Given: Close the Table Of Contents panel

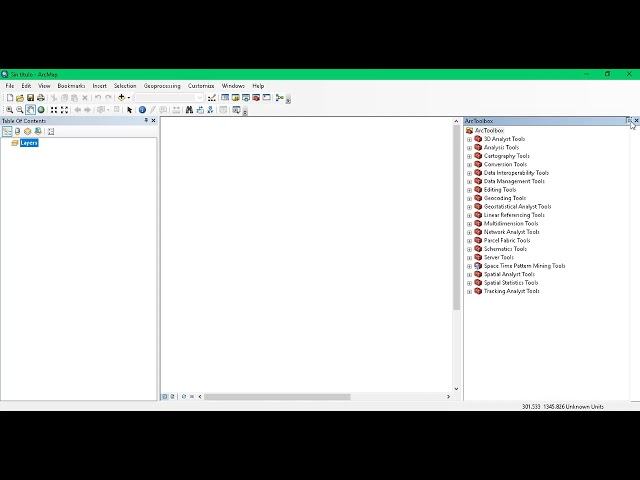Looking at the screenshot, I should [x=153, y=120].
